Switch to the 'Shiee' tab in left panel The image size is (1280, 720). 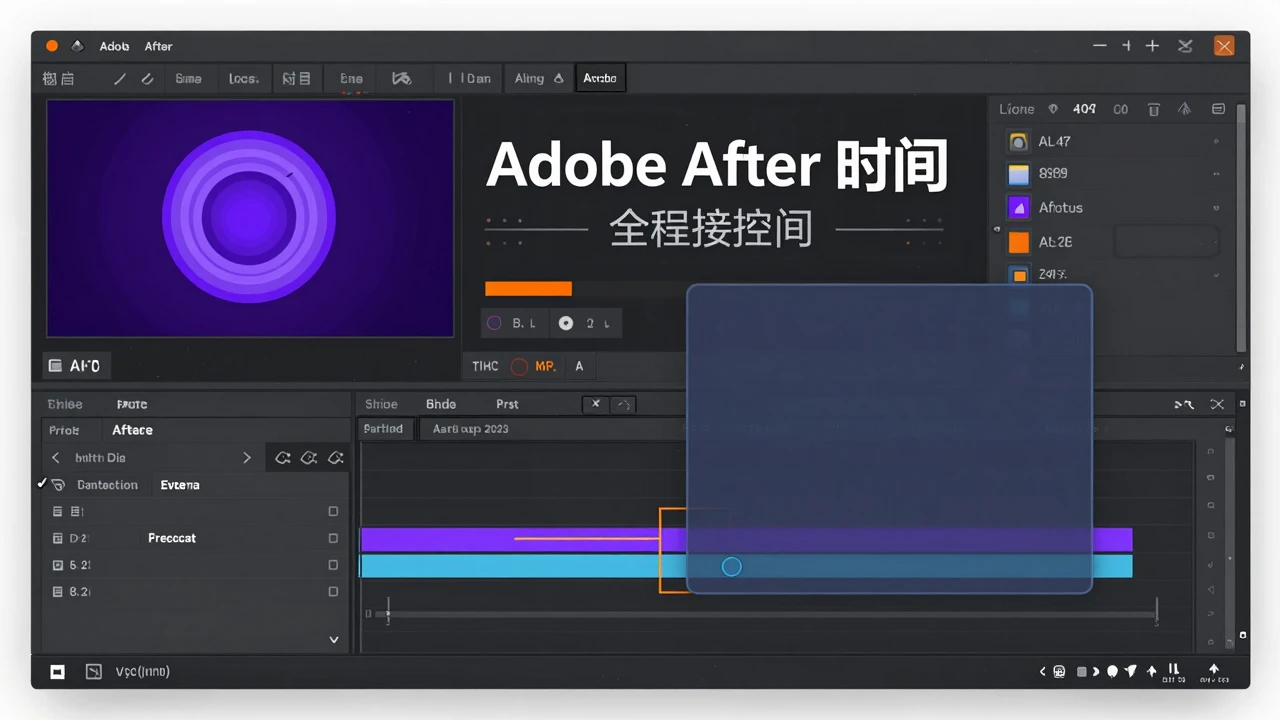(65, 405)
